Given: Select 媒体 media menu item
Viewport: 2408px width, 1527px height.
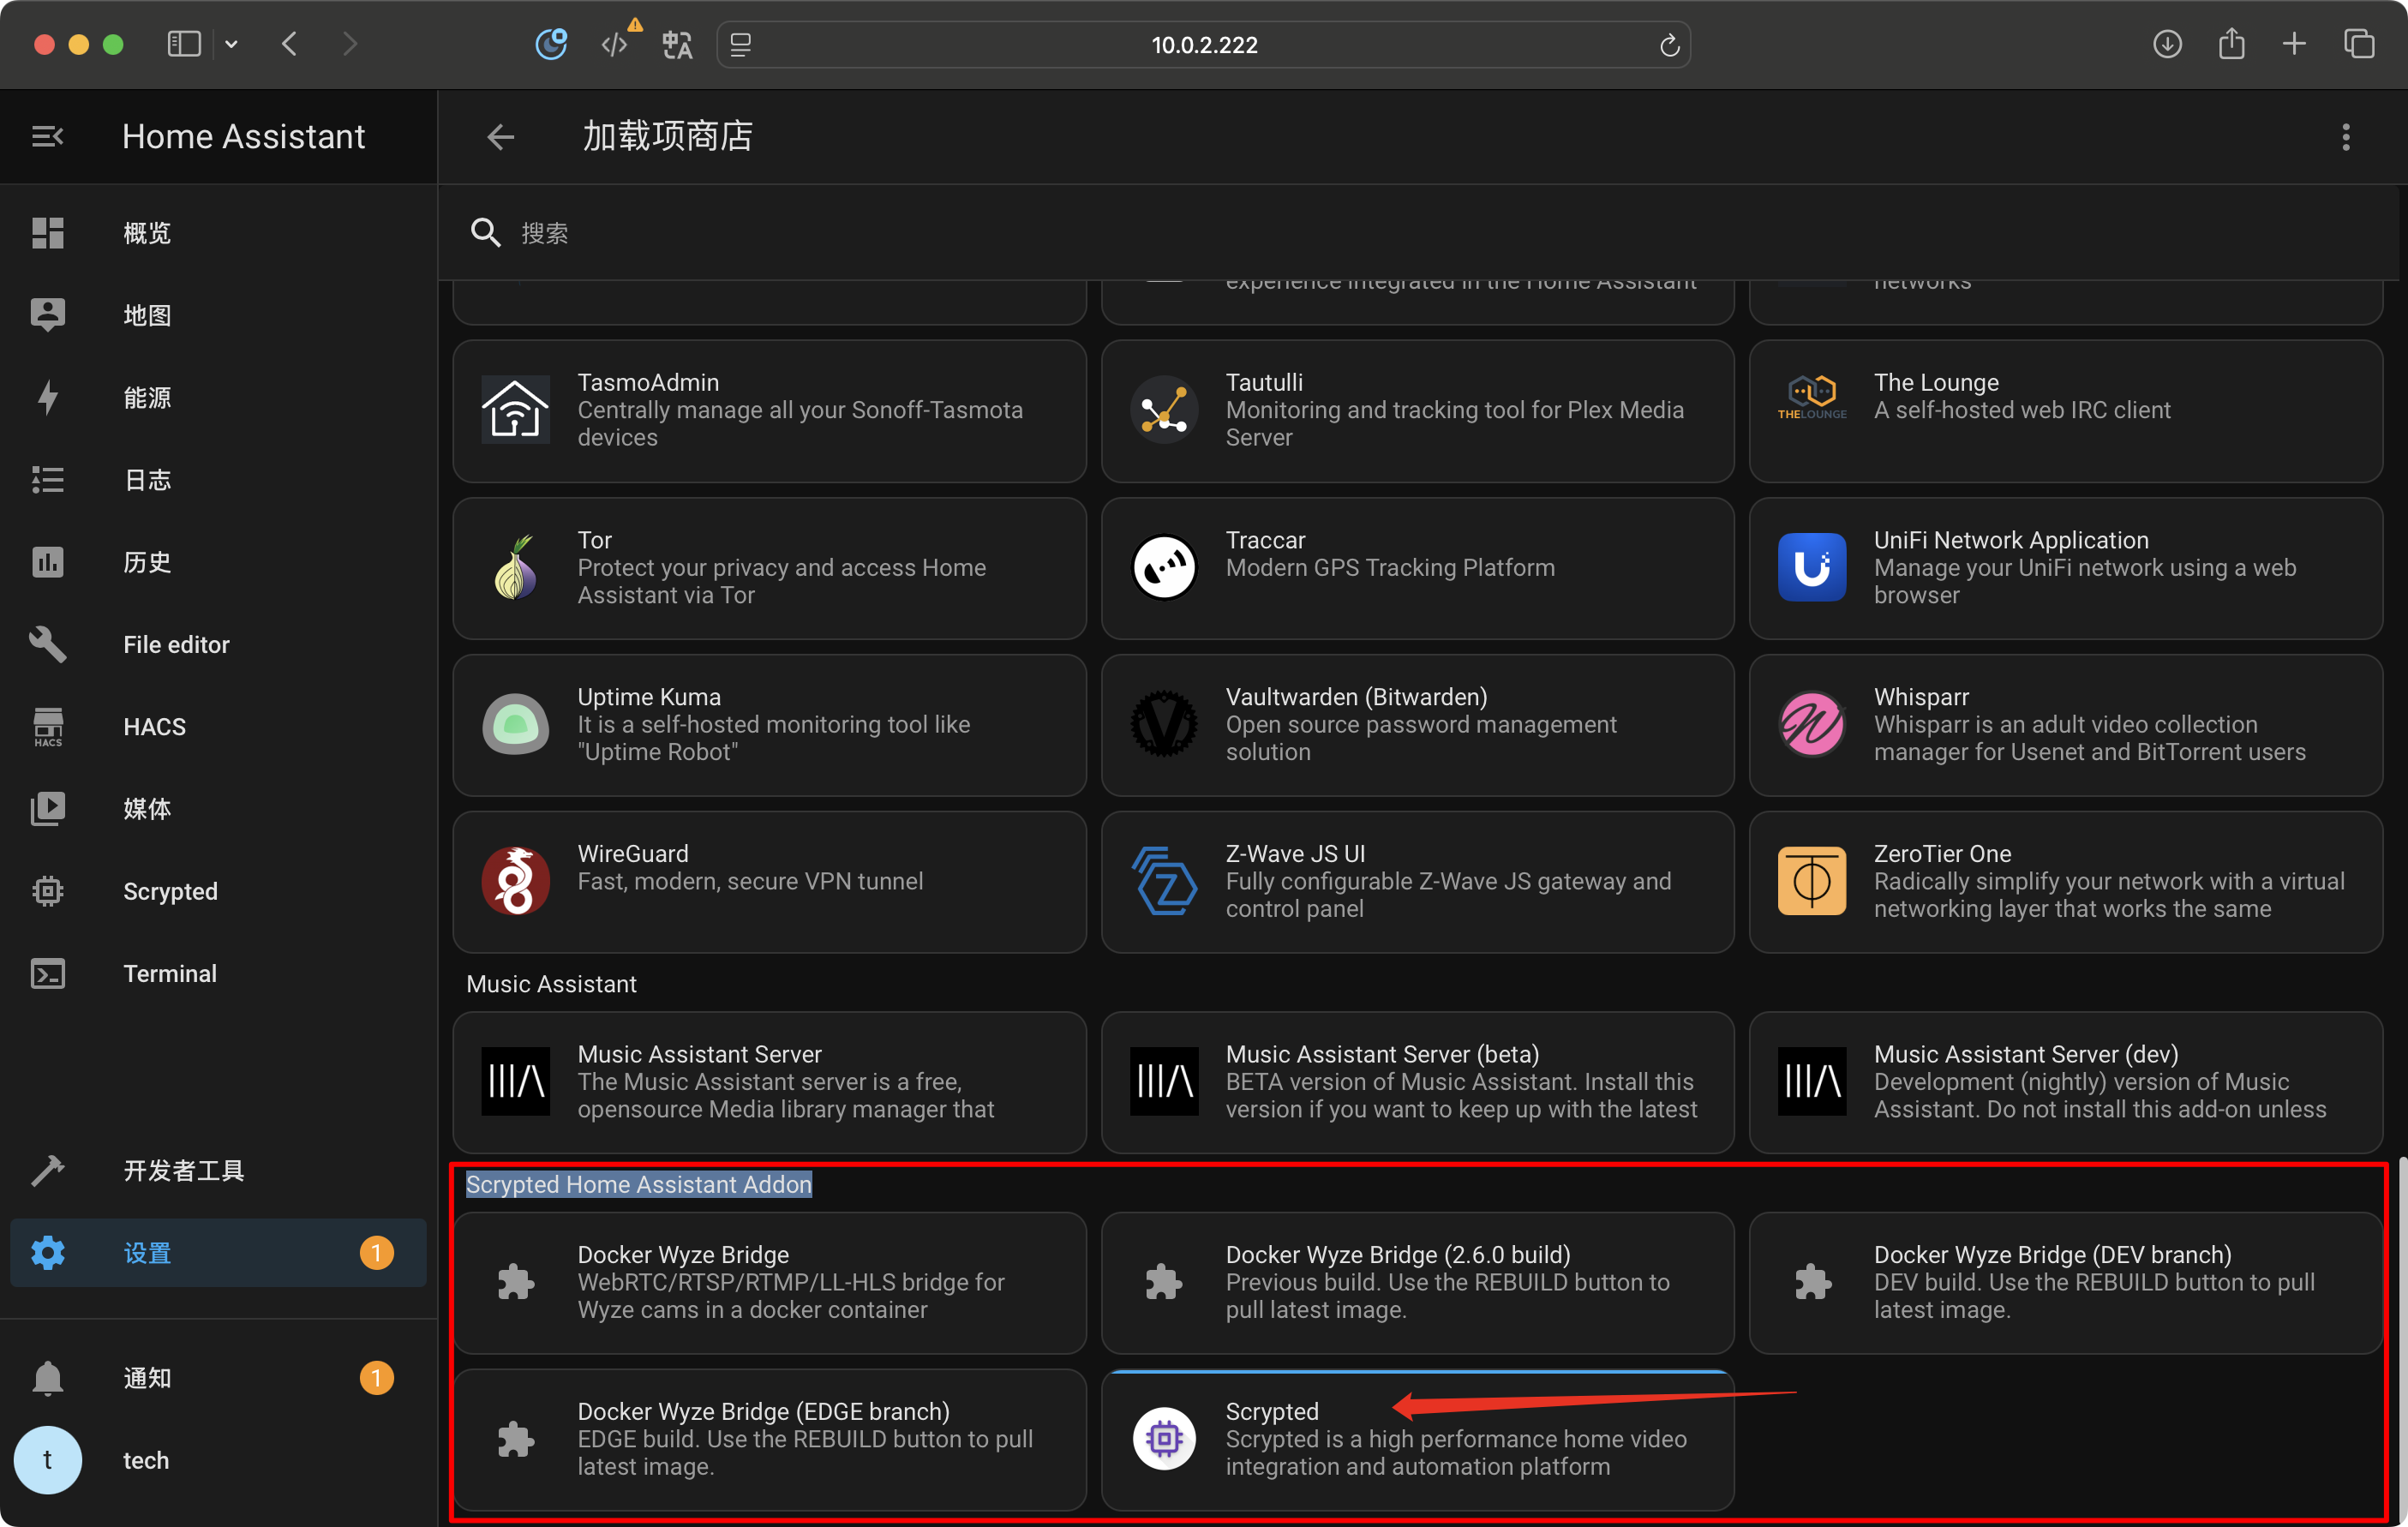Looking at the screenshot, I should (x=218, y=808).
